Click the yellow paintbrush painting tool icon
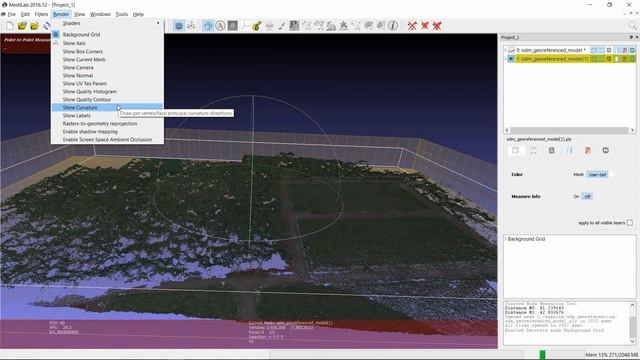The width and height of the screenshot is (640, 360). [257, 26]
